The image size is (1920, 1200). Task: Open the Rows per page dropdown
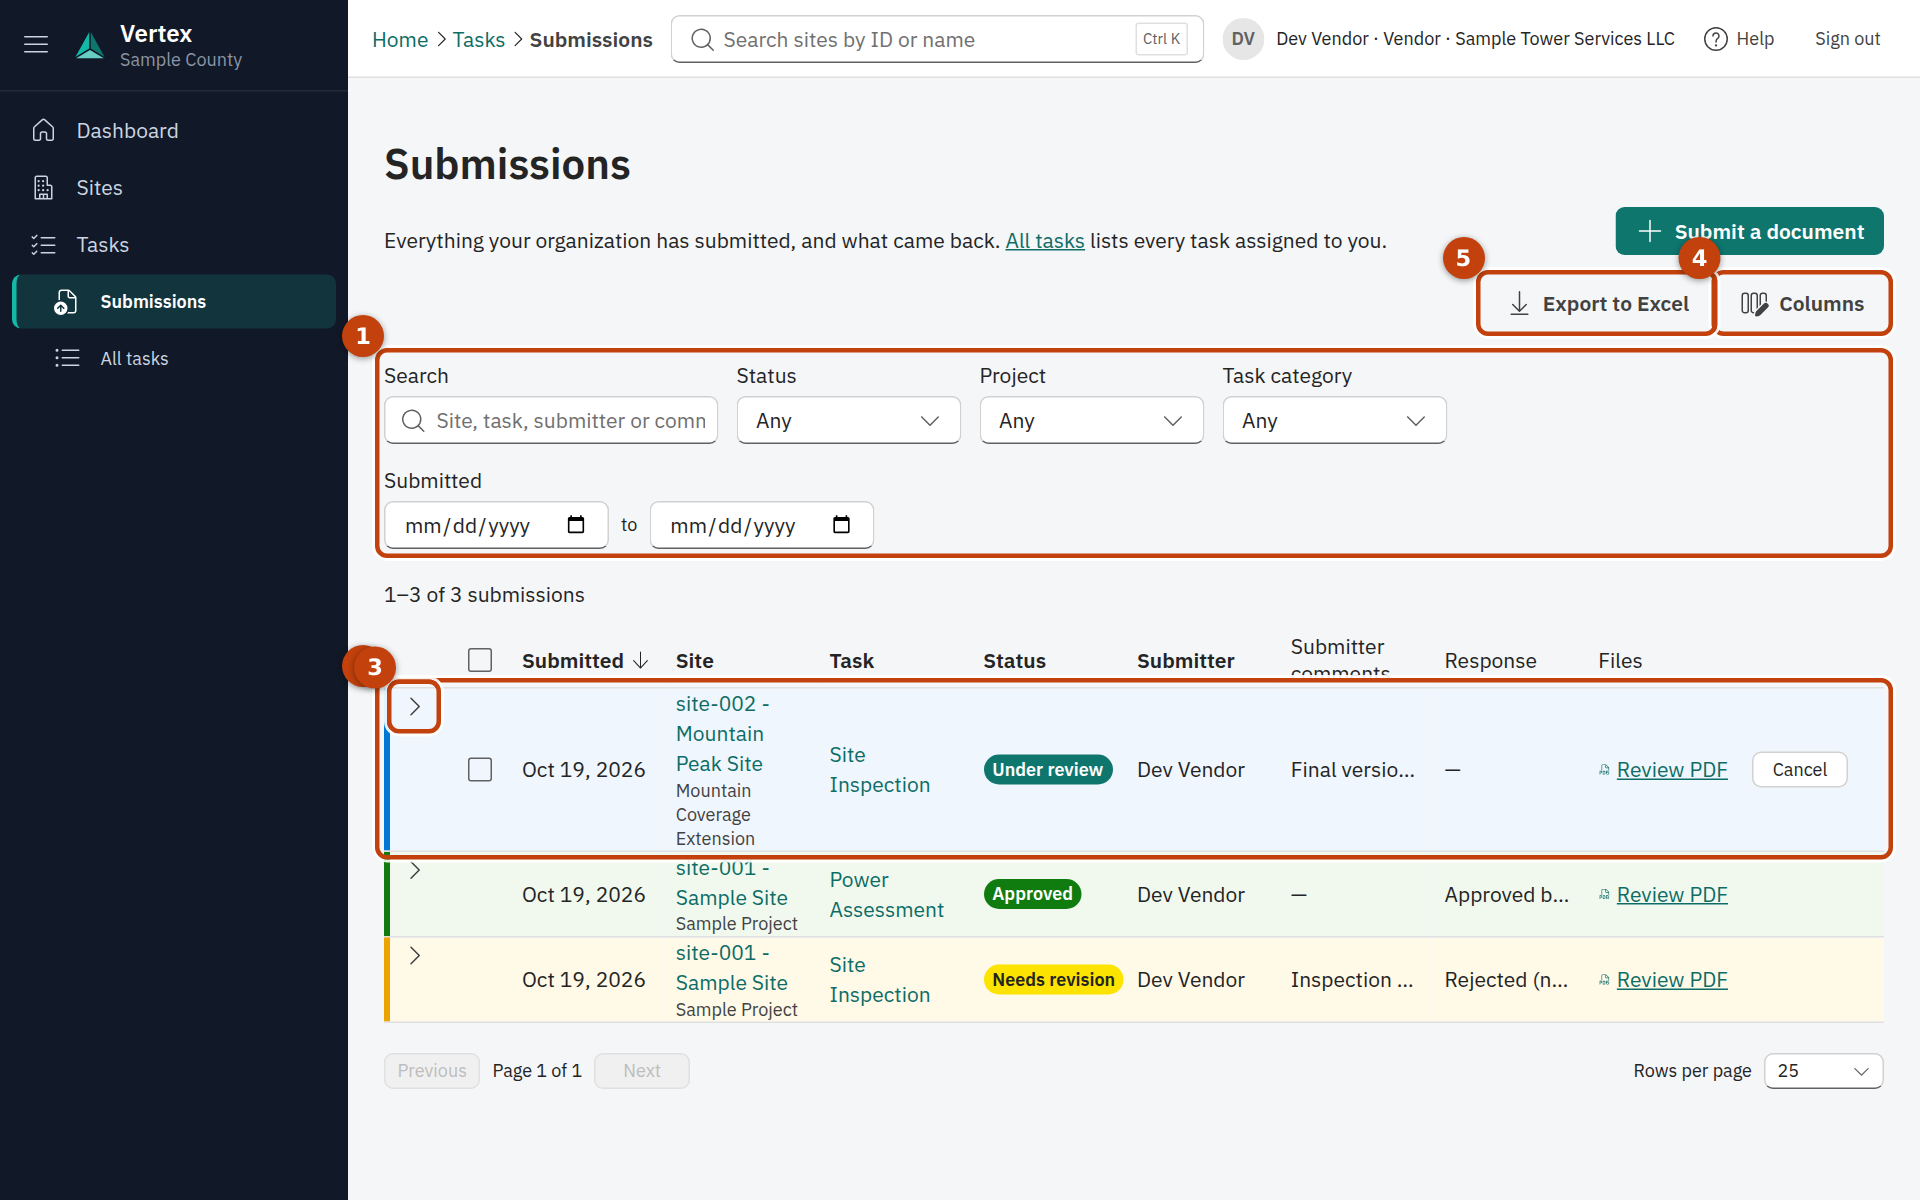coord(1823,1071)
